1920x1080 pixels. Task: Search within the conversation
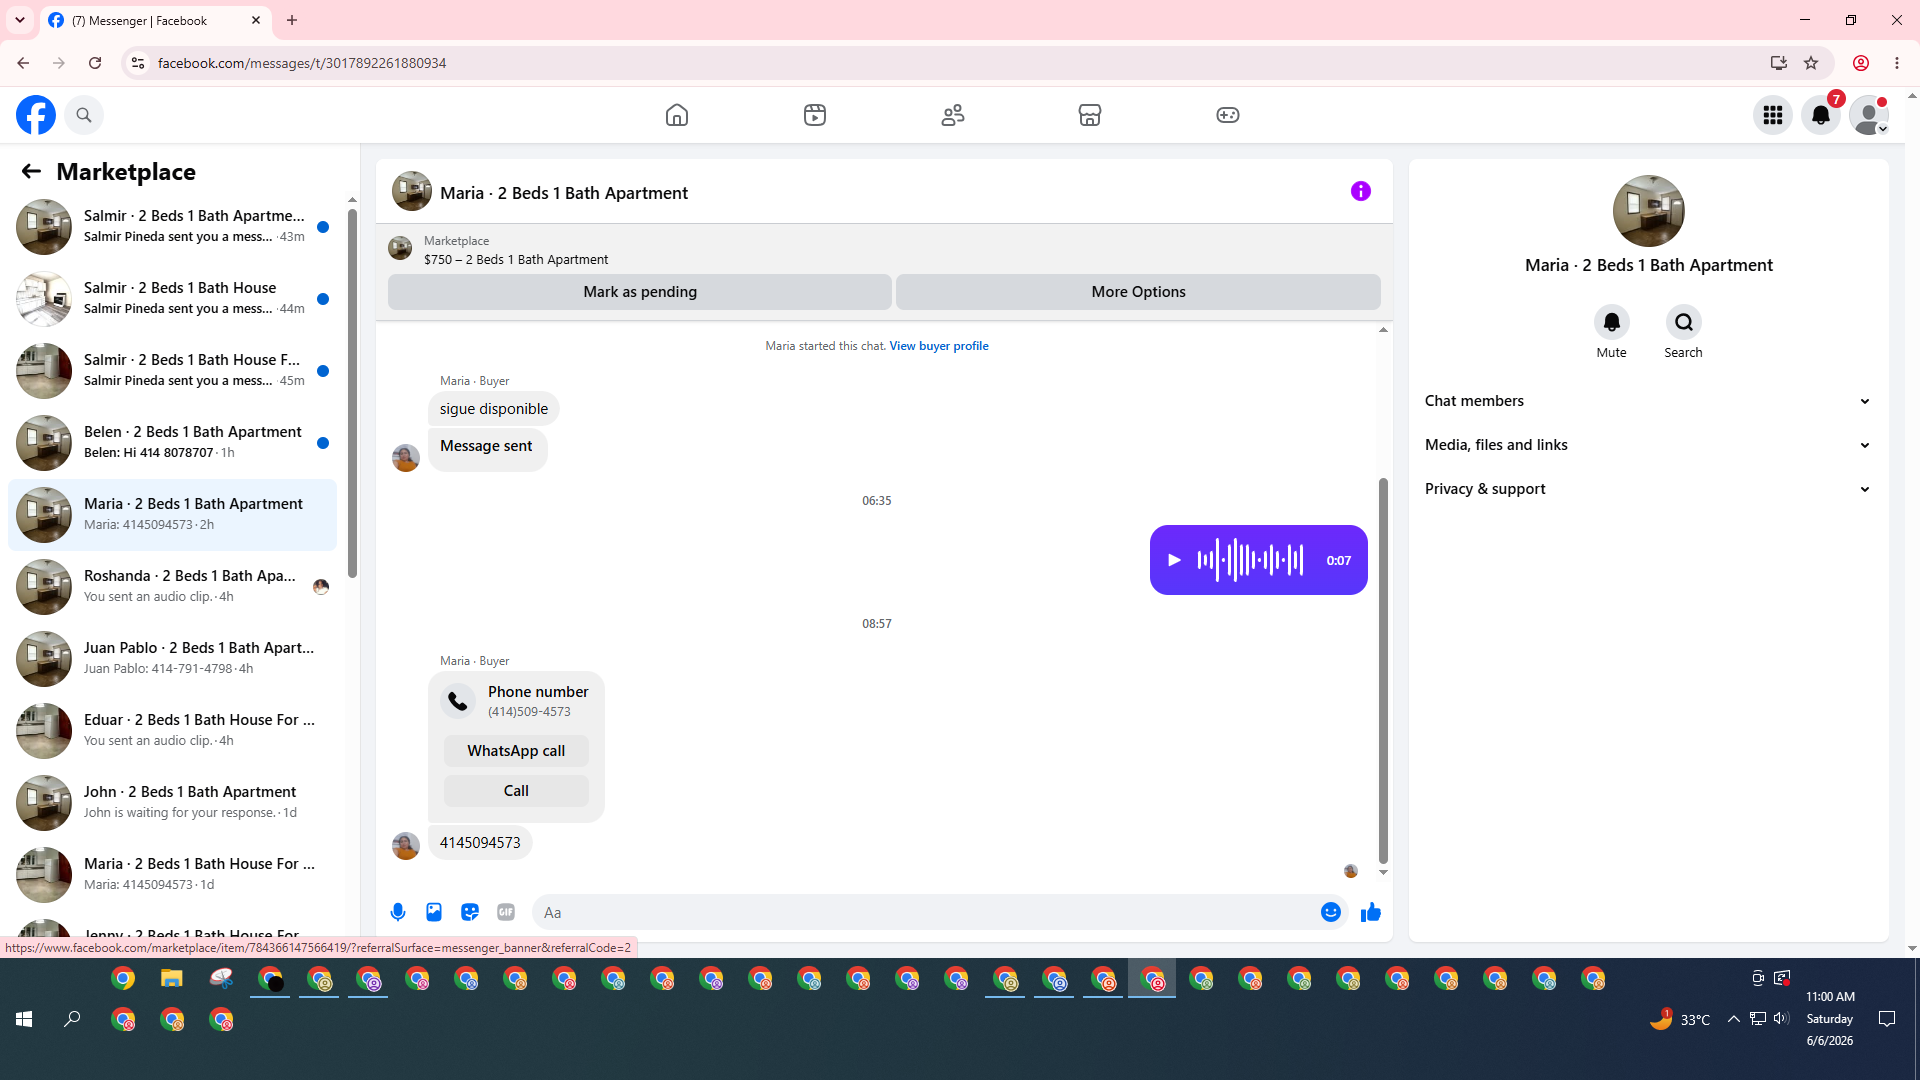[1684, 322]
